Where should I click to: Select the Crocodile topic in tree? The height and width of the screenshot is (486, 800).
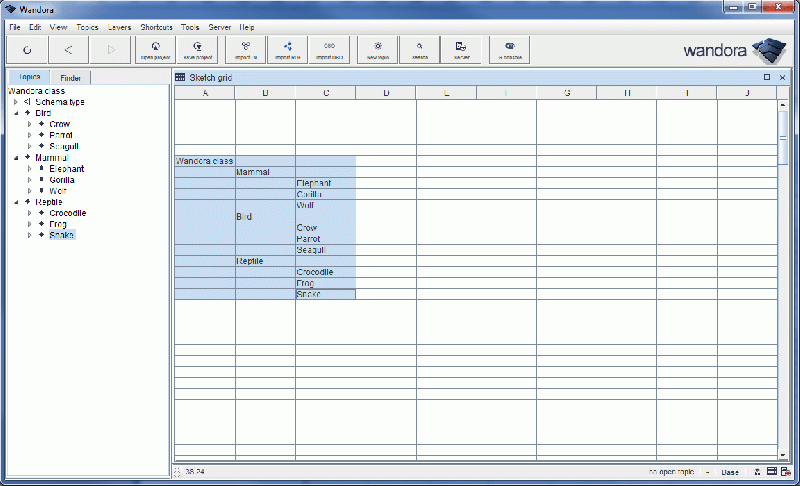coord(67,213)
